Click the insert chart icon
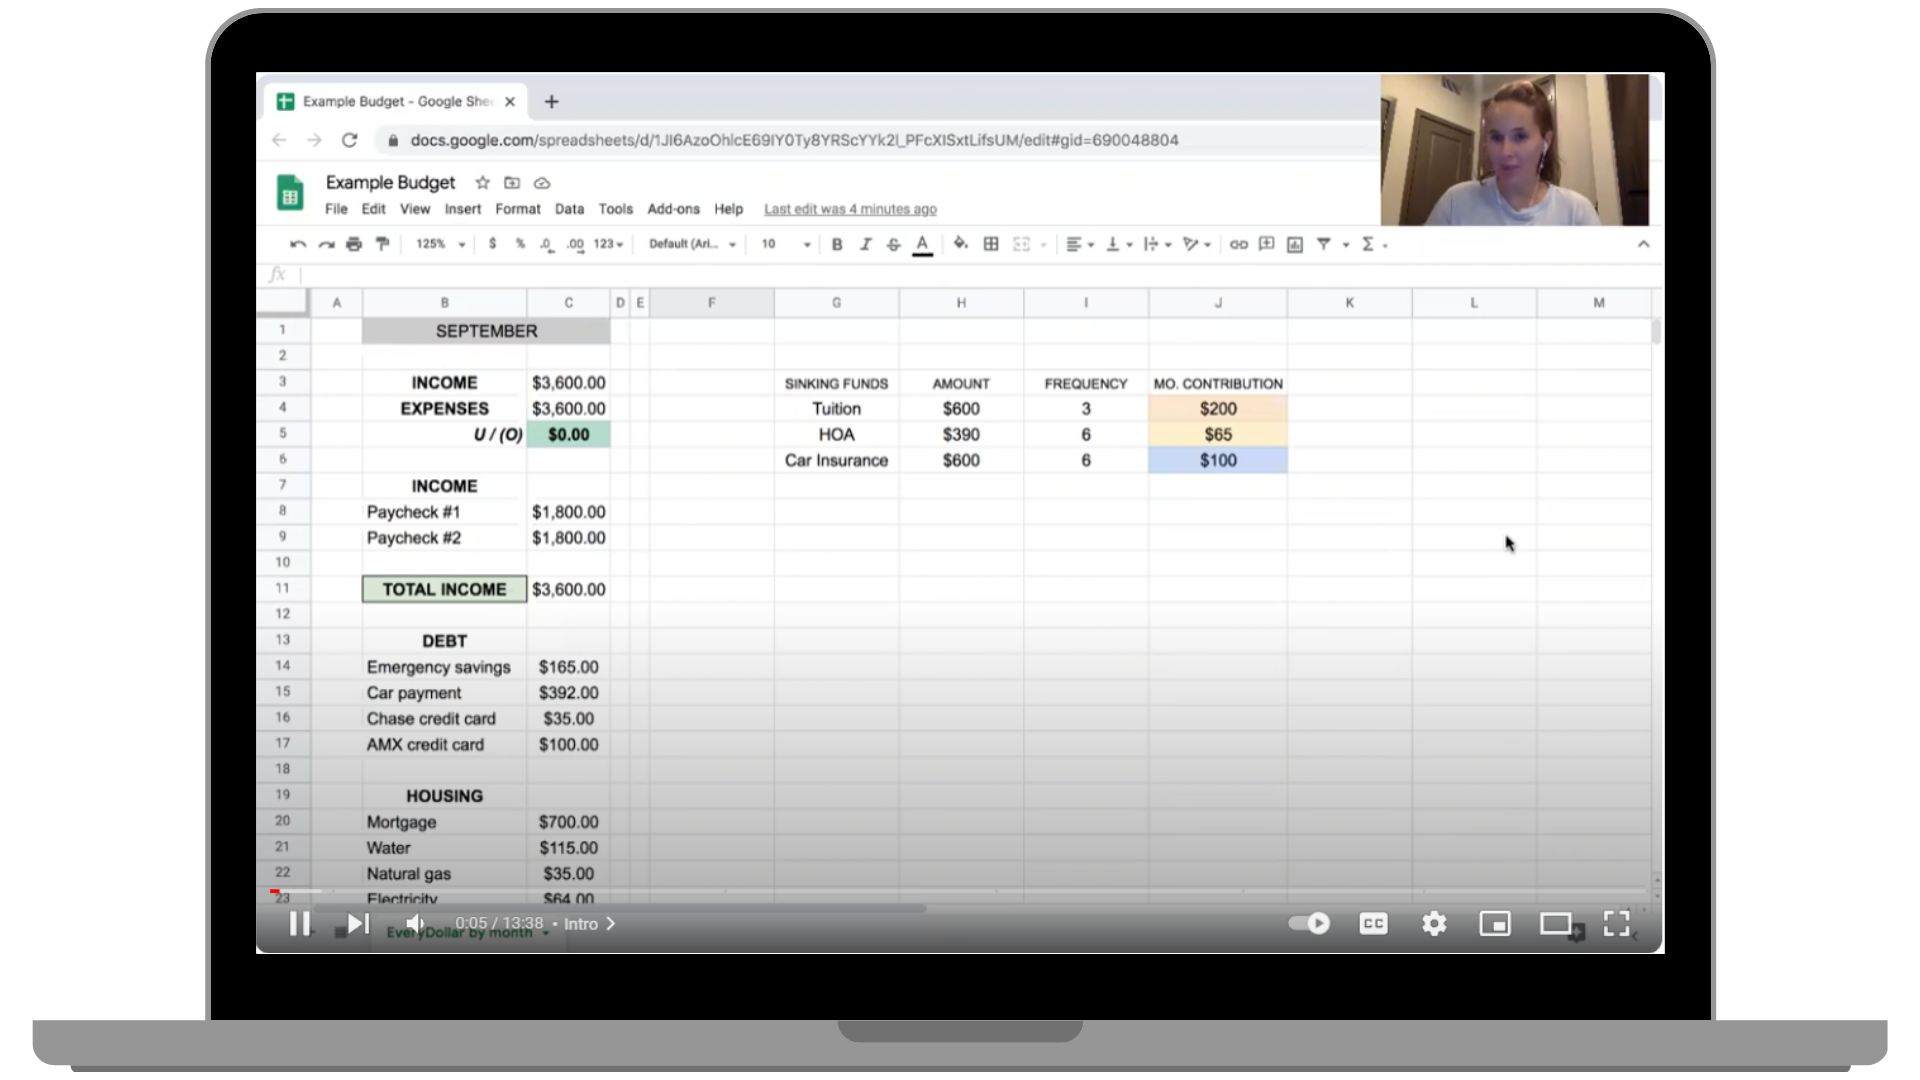Screen dimensions: 1920x1080 (x=1295, y=244)
